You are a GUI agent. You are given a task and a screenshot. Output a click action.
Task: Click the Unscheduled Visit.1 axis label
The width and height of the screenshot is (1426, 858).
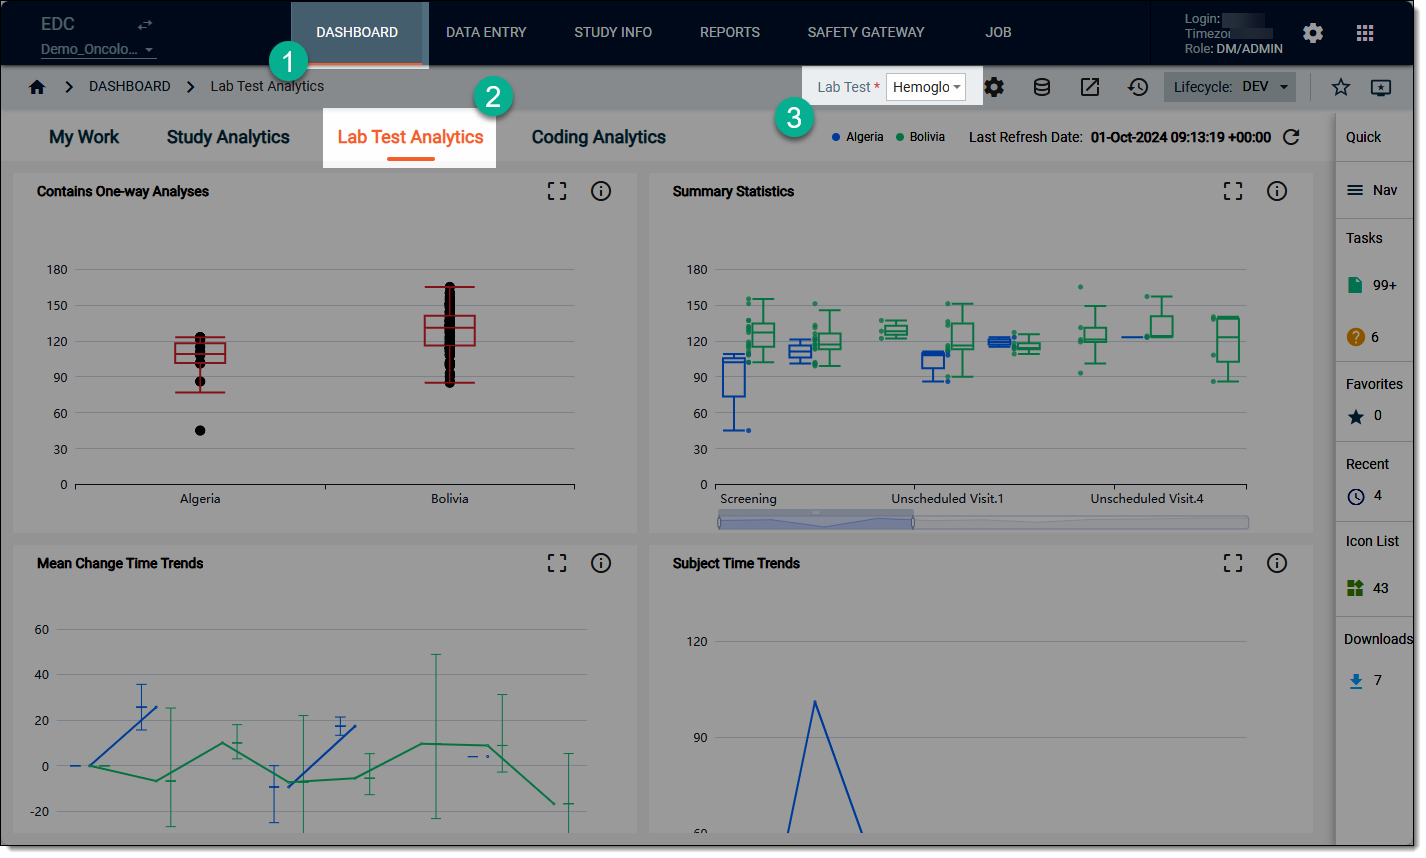tap(947, 499)
